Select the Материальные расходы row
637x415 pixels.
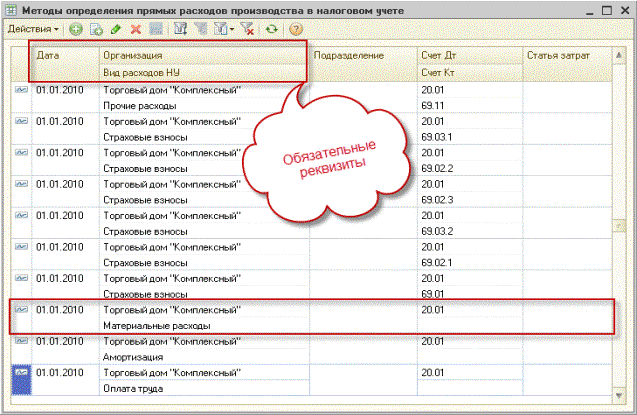312,318
